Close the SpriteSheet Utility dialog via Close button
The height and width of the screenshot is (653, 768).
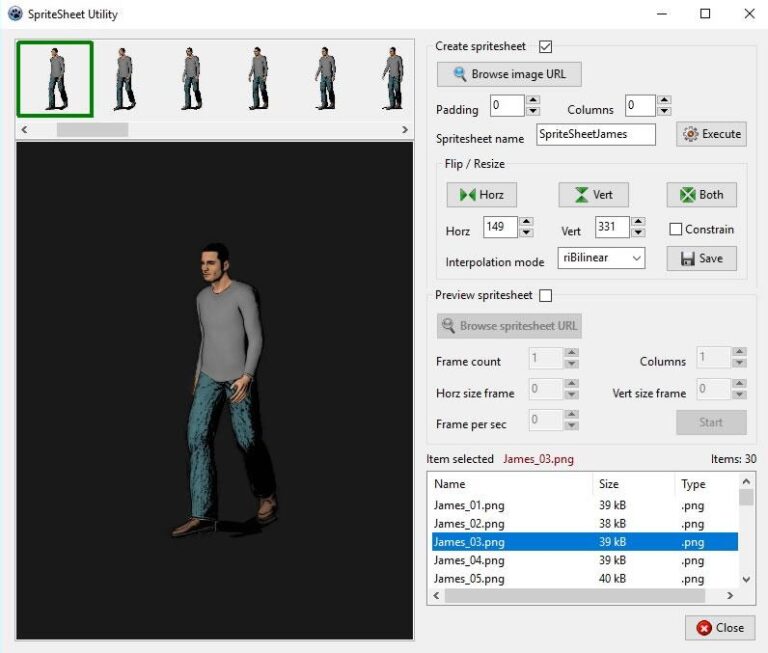(720, 628)
